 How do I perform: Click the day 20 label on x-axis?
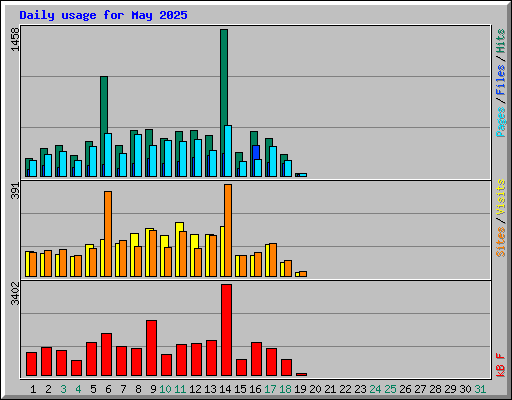[315, 389]
